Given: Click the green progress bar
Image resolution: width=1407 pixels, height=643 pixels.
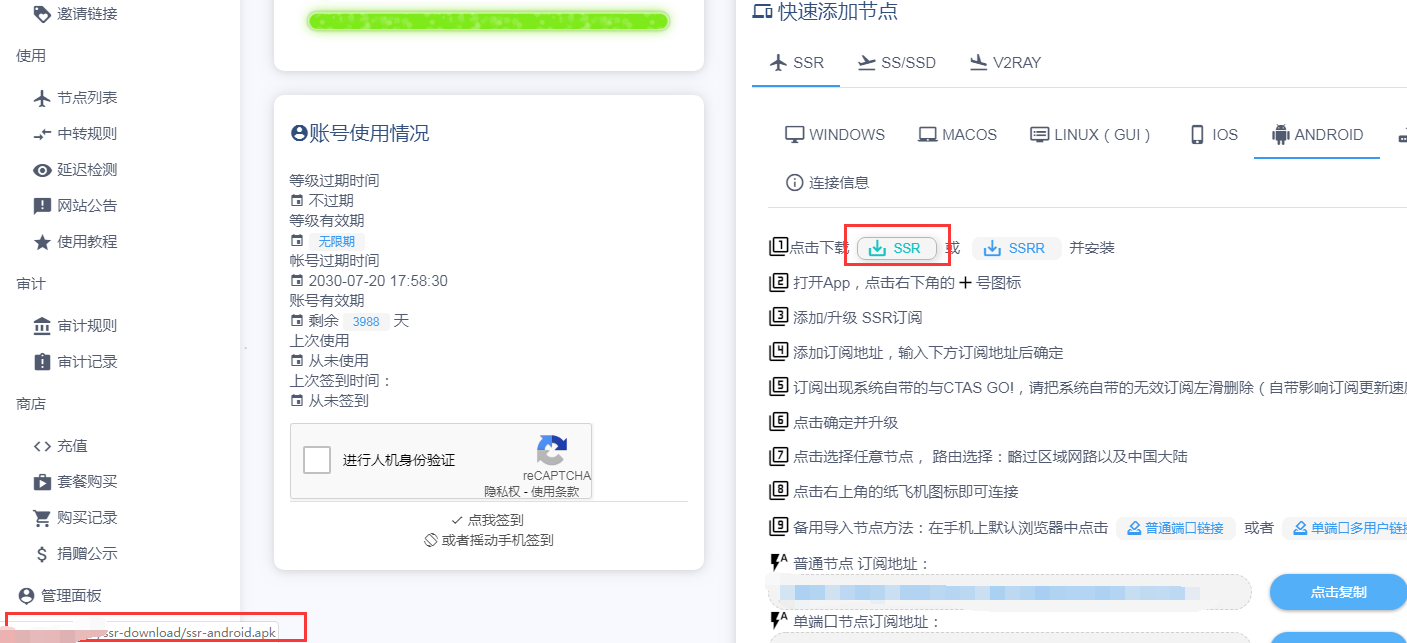Looking at the screenshot, I should tap(488, 21).
